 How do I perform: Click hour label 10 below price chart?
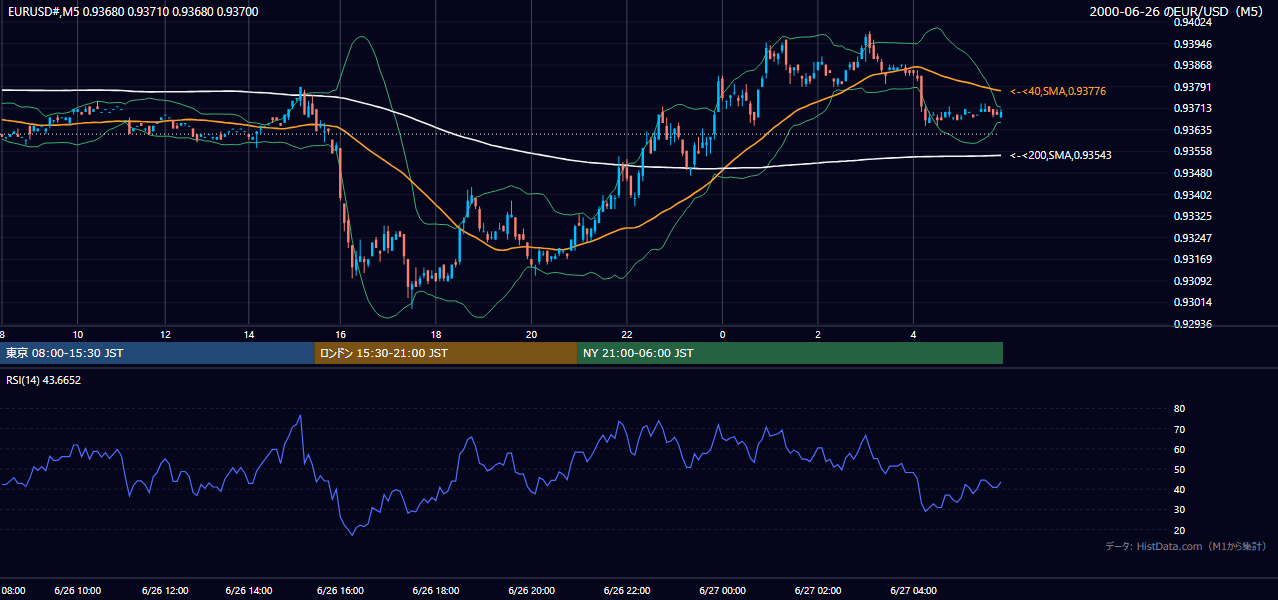pyautogui.click(x=78, y=335)
